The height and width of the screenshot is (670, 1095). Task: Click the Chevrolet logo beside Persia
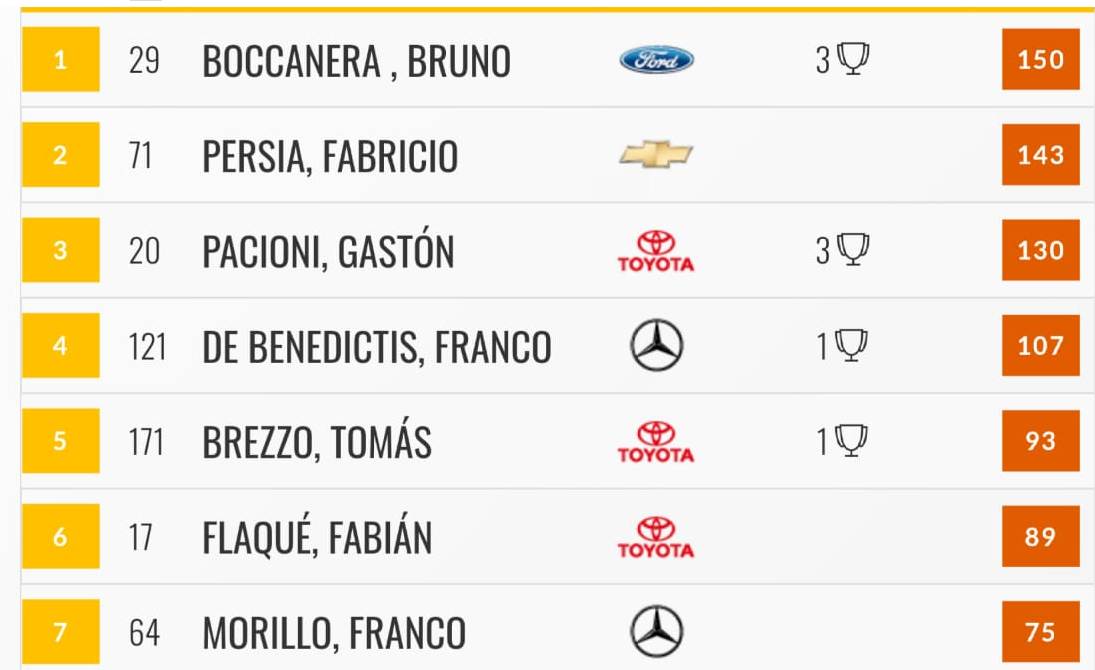[x=656, y=154]
